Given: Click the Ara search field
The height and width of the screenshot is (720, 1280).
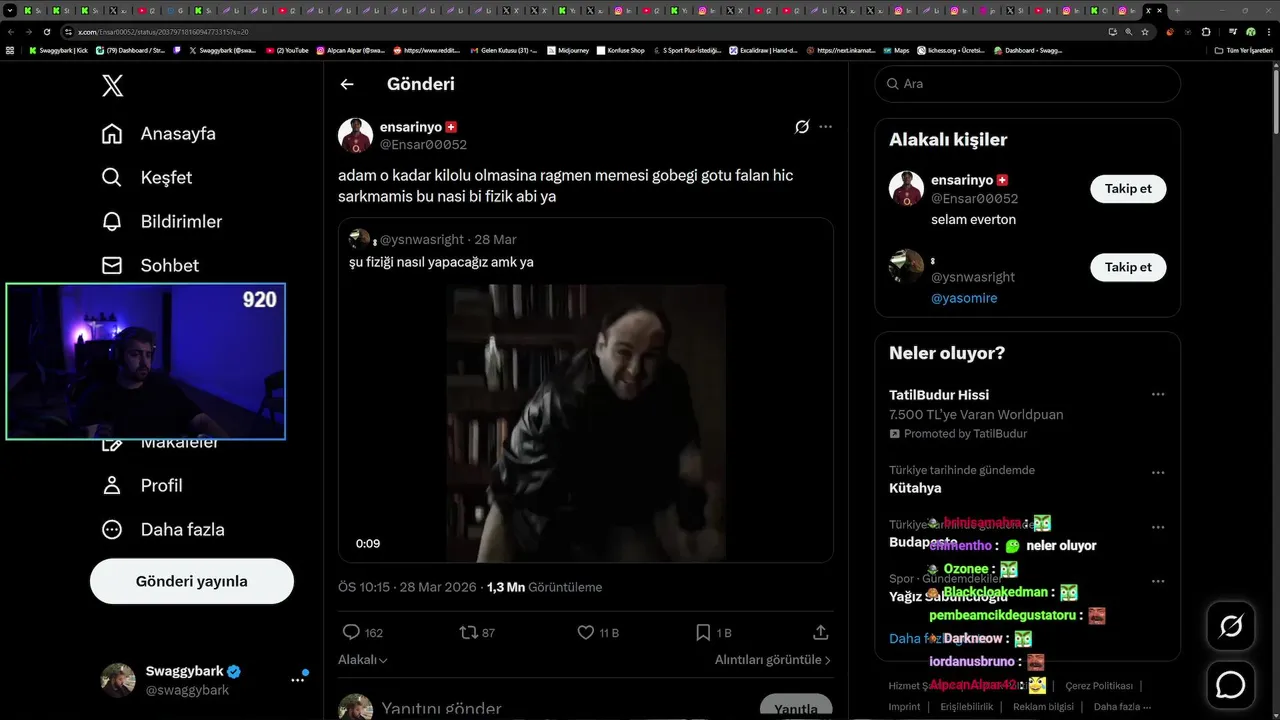Looking at the screenshot, I should click(x=1028, y=84).
